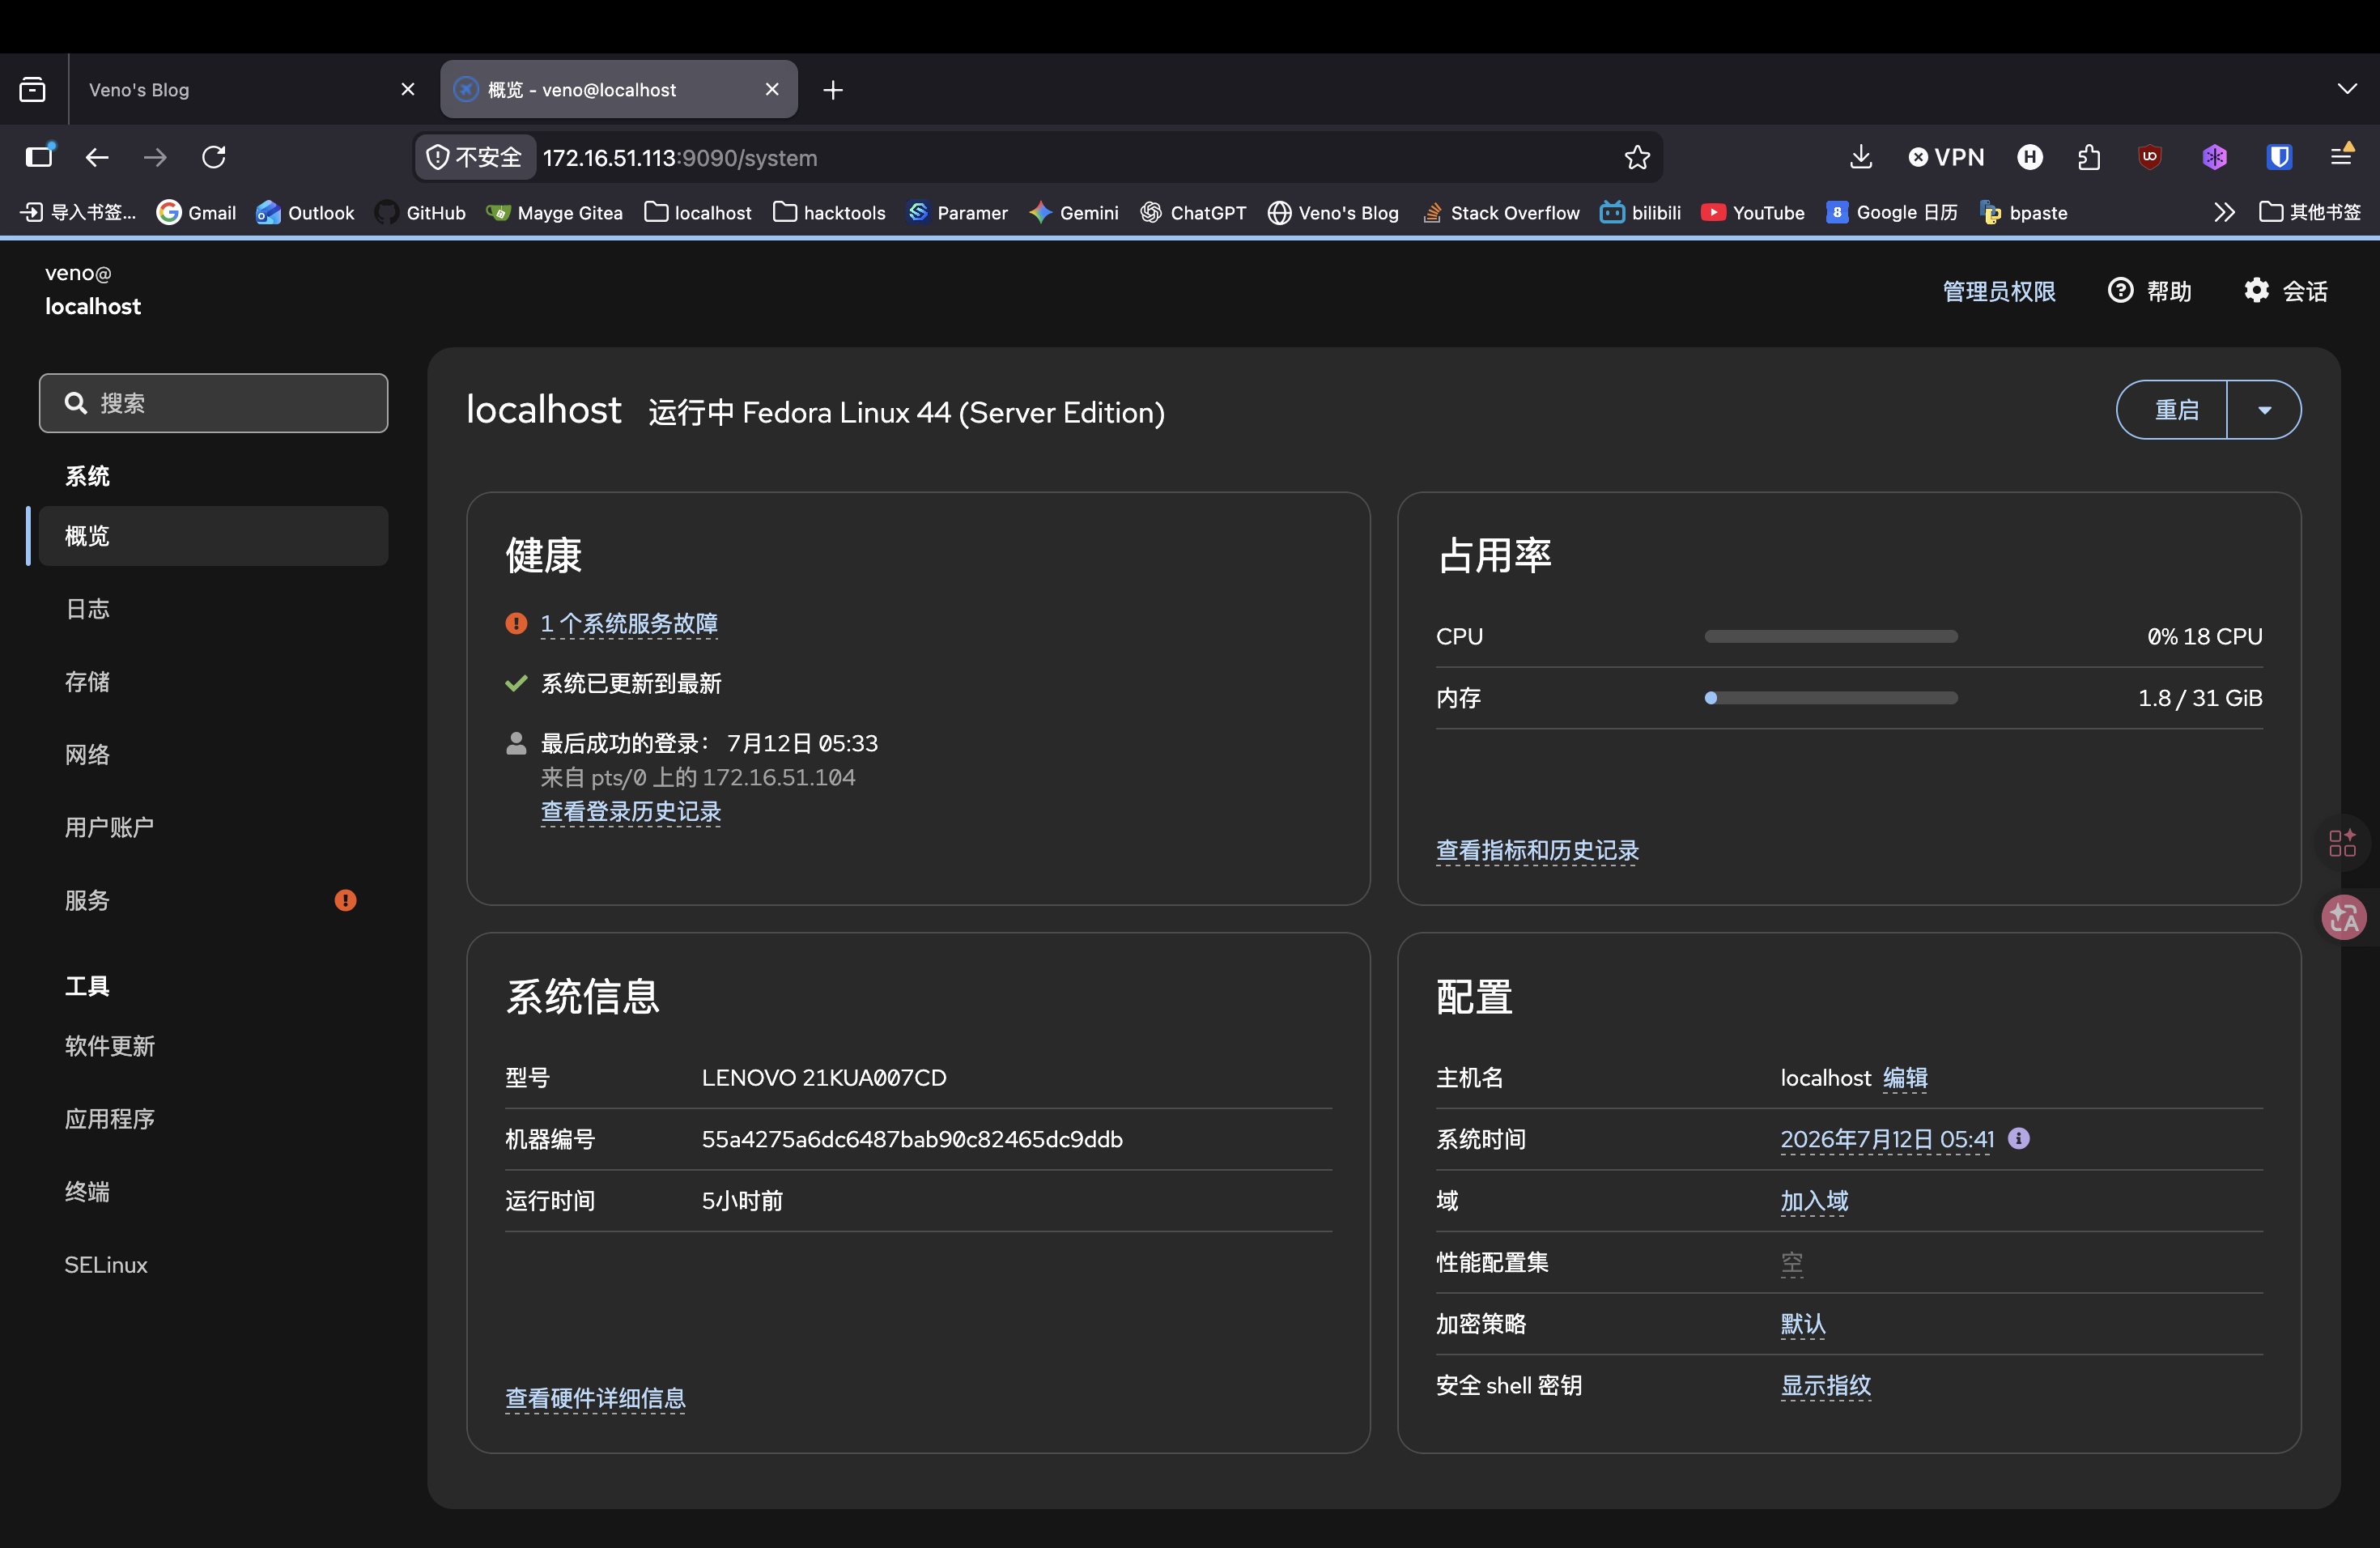Click the purple hexagon extension icon
The width and height of the screenshot is (2380, 1548).
pyautogui.click(x=2214, y=157)
